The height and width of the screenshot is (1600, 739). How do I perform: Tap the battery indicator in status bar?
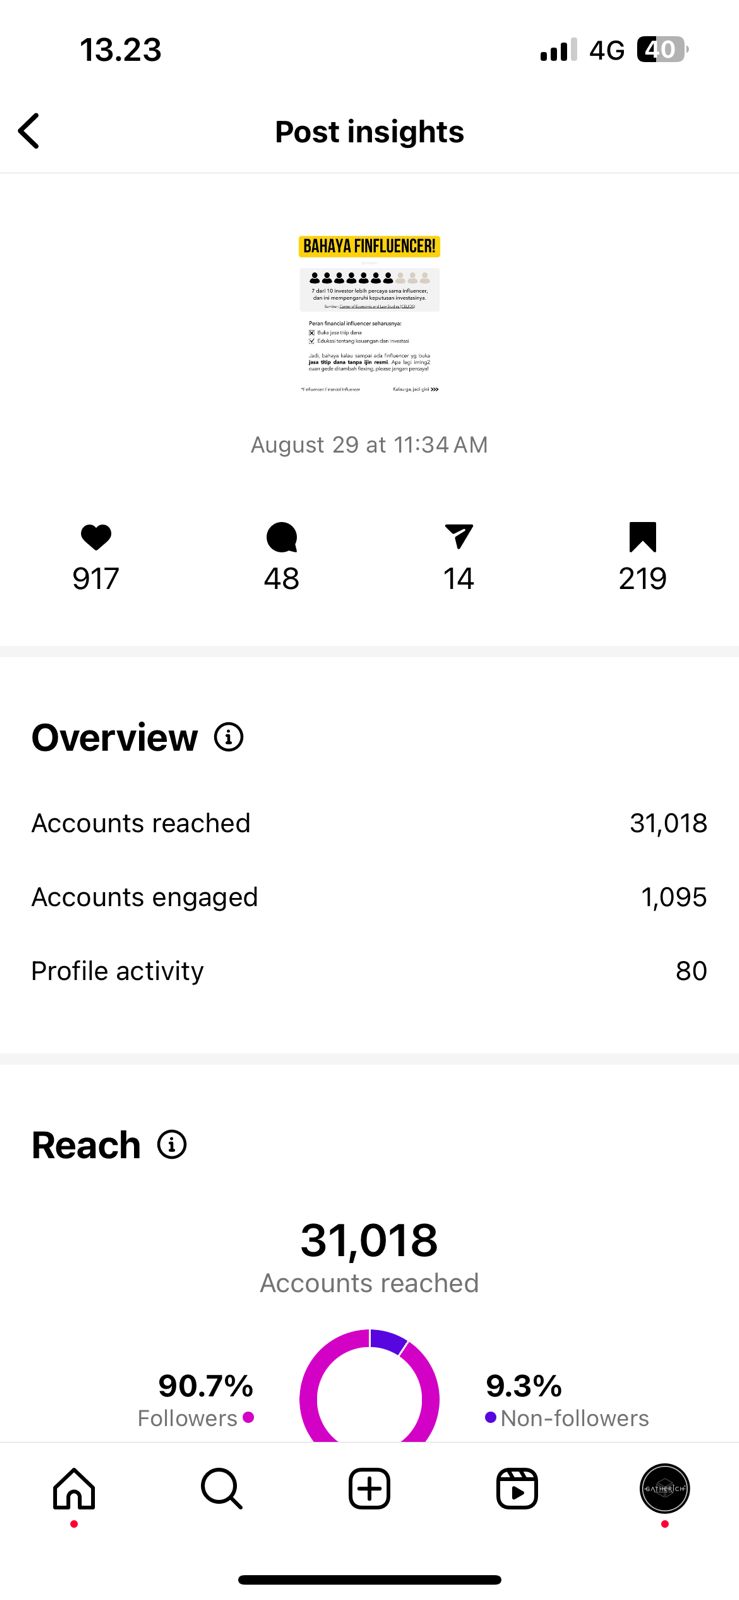(662, 50)
